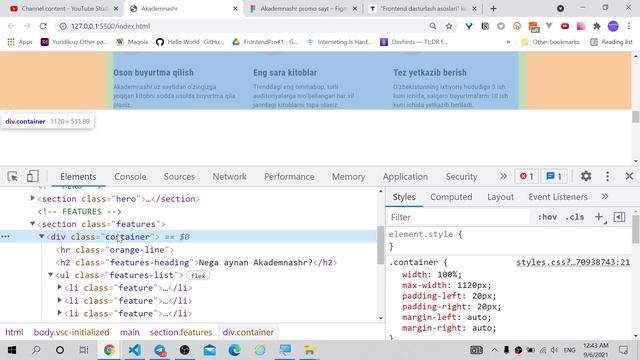Open the browser extensions puzzle icon

[x=597, y=26]
